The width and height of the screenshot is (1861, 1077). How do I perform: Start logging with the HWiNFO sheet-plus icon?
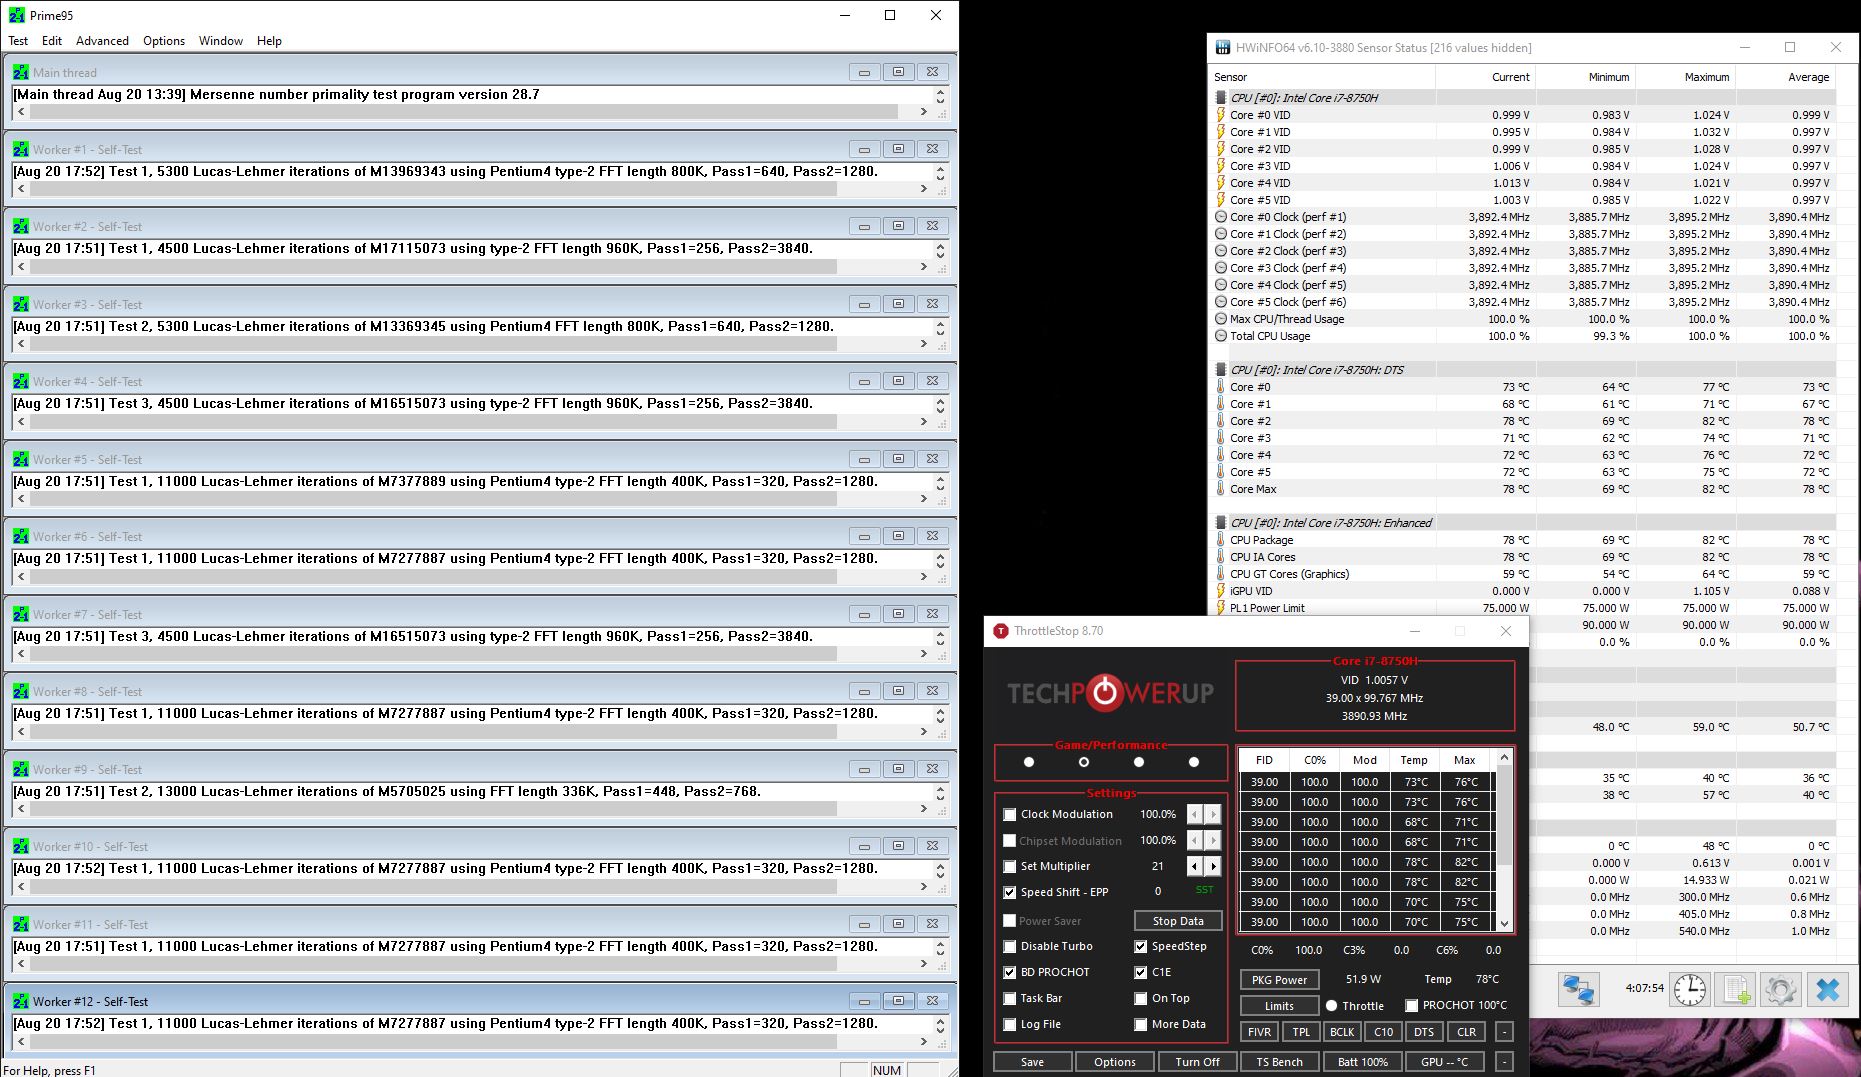tap(1736, 990)
